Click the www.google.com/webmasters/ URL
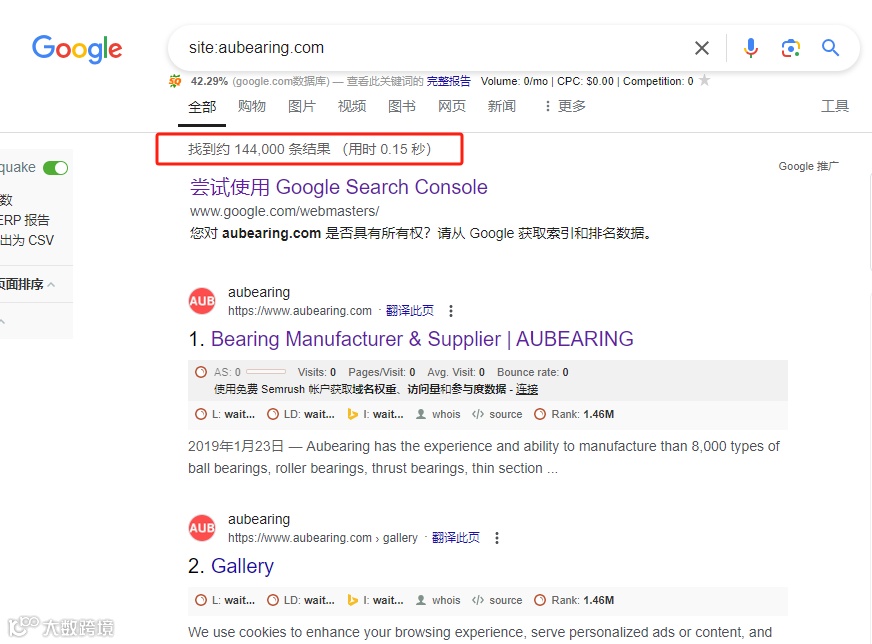The width and height of the screenshot is (872, 644). click(x=284, y=211)
